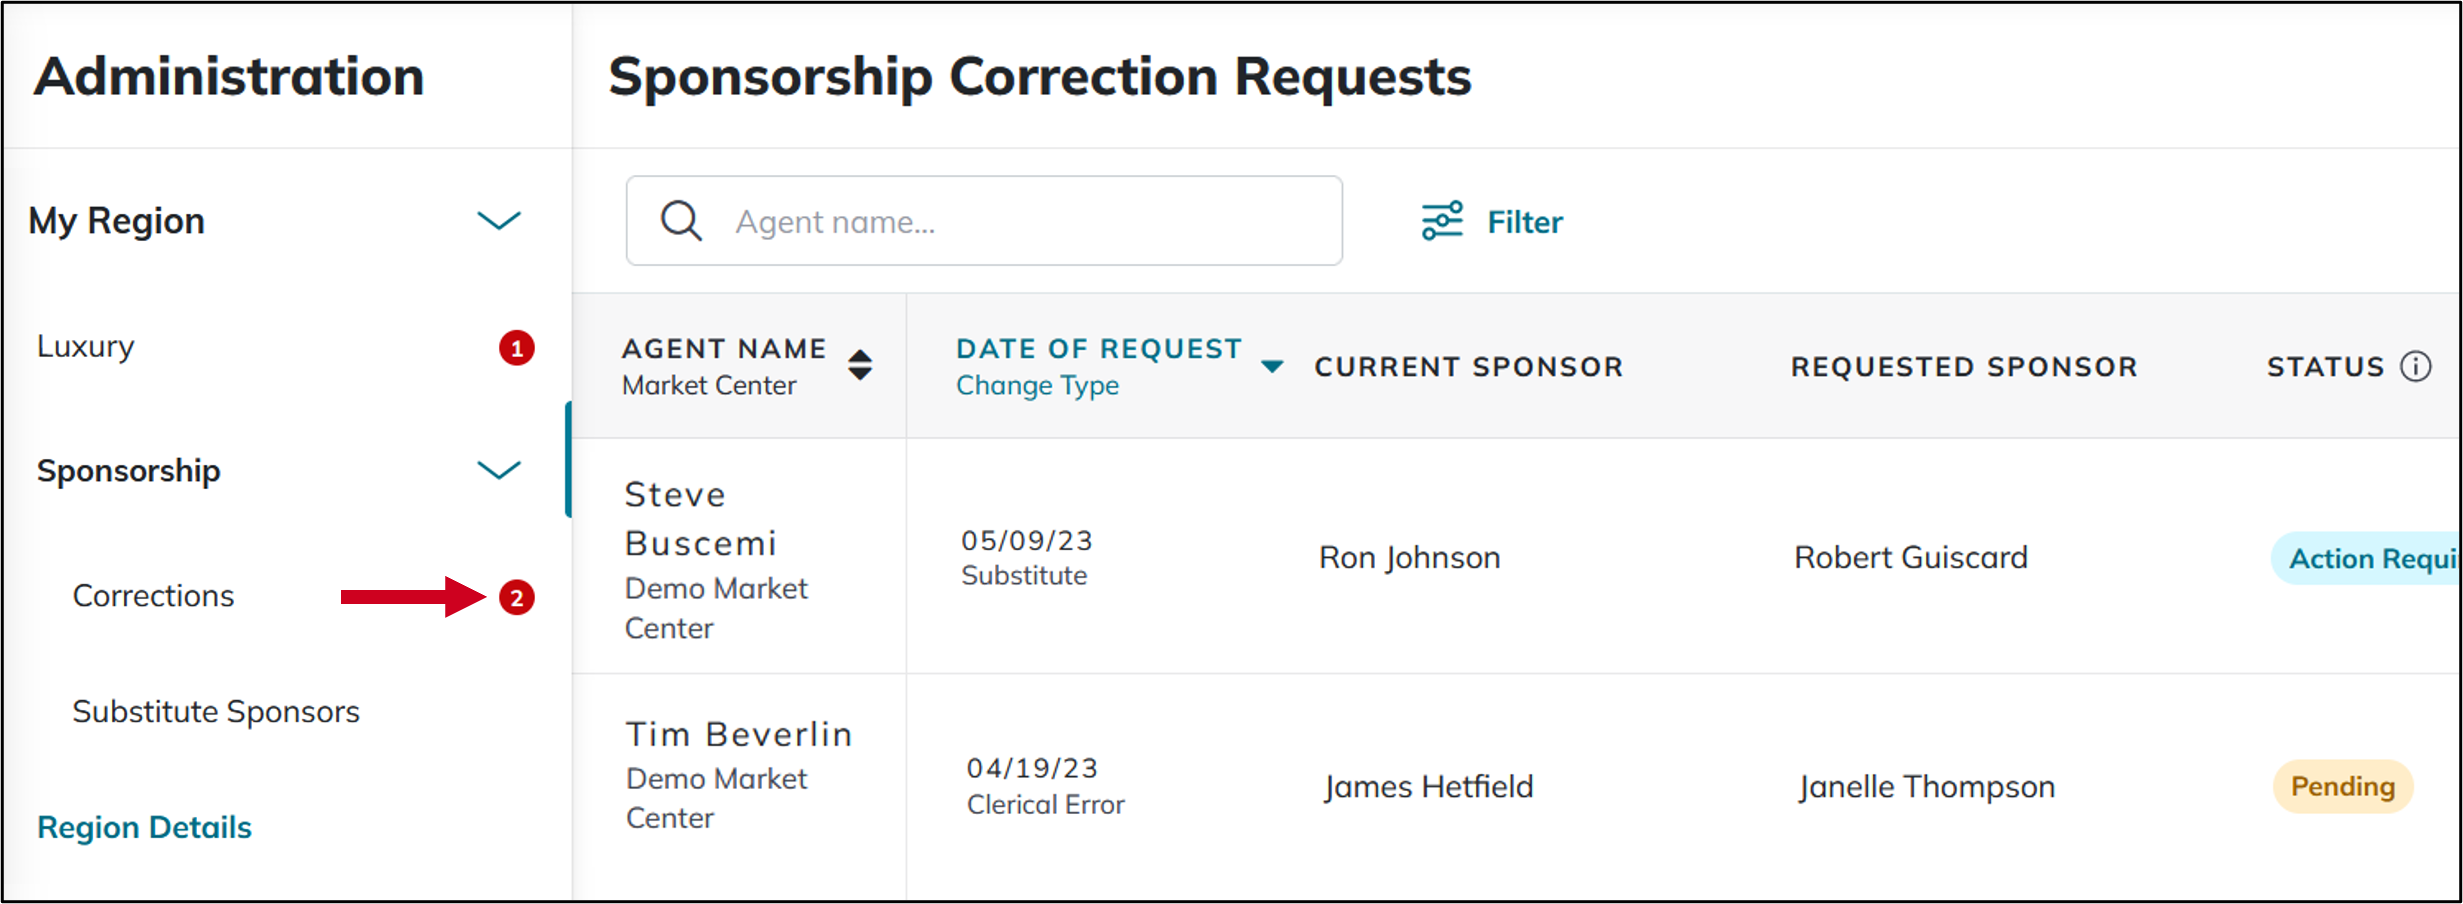Collapse the My Region section
Viewport: 2463px width, 904px height.
499,220
